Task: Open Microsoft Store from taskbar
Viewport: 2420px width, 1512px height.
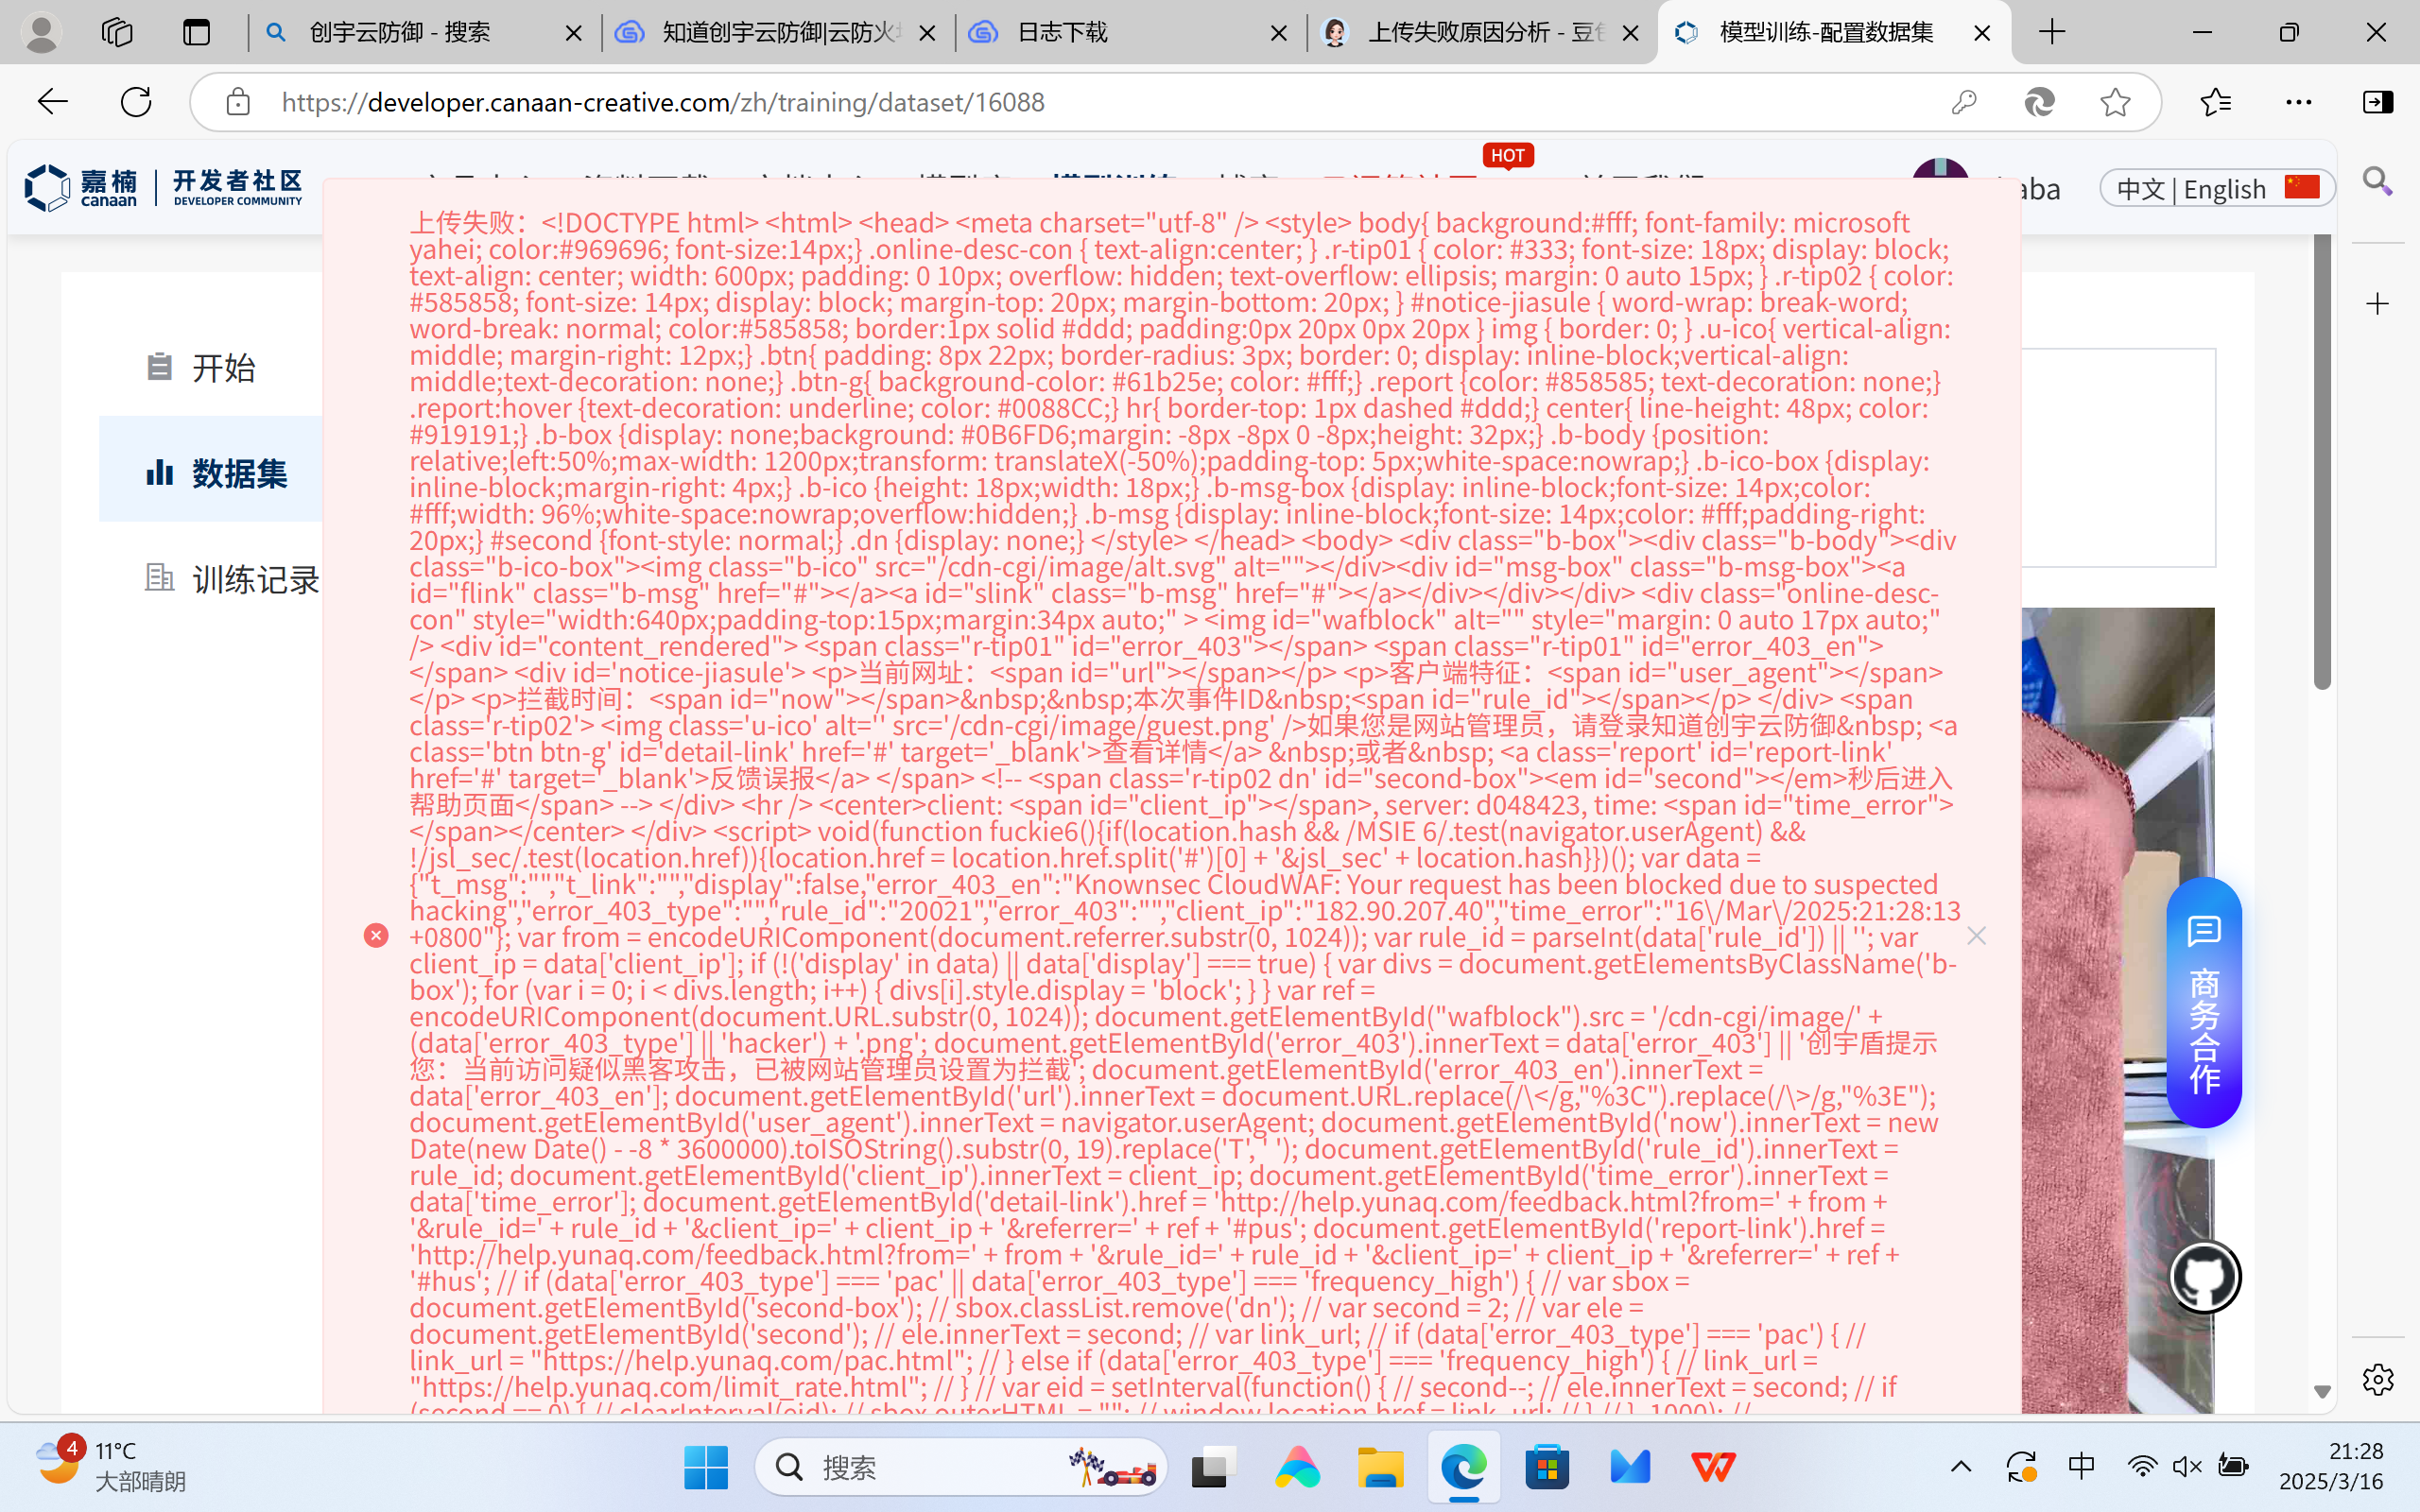Action: pyautogui.click(x=1547, y=1467)
